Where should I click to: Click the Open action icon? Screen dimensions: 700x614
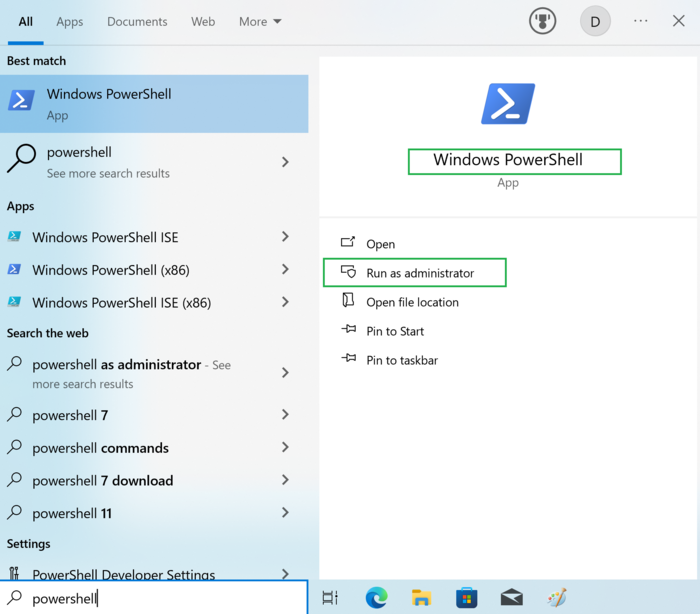pyautogui.click(x=348, y=242)
